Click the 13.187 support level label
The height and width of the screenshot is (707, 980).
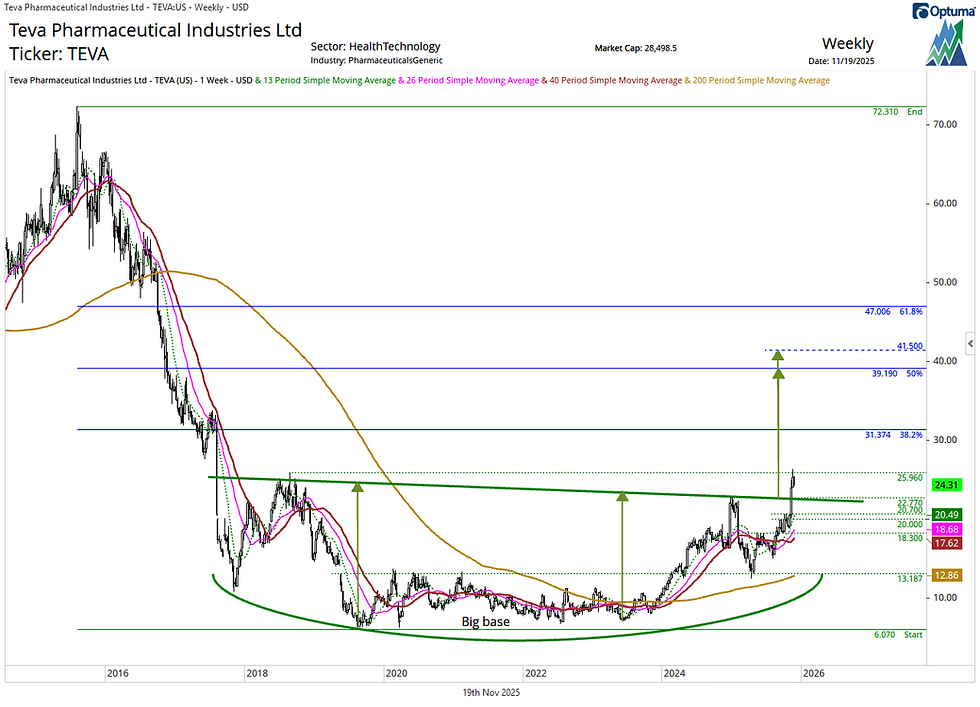(910, 579)
